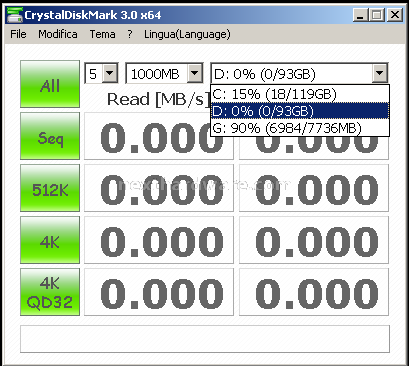409x366 pixels.
Task: Open the Modifica menu
Action: coord(58,34)
